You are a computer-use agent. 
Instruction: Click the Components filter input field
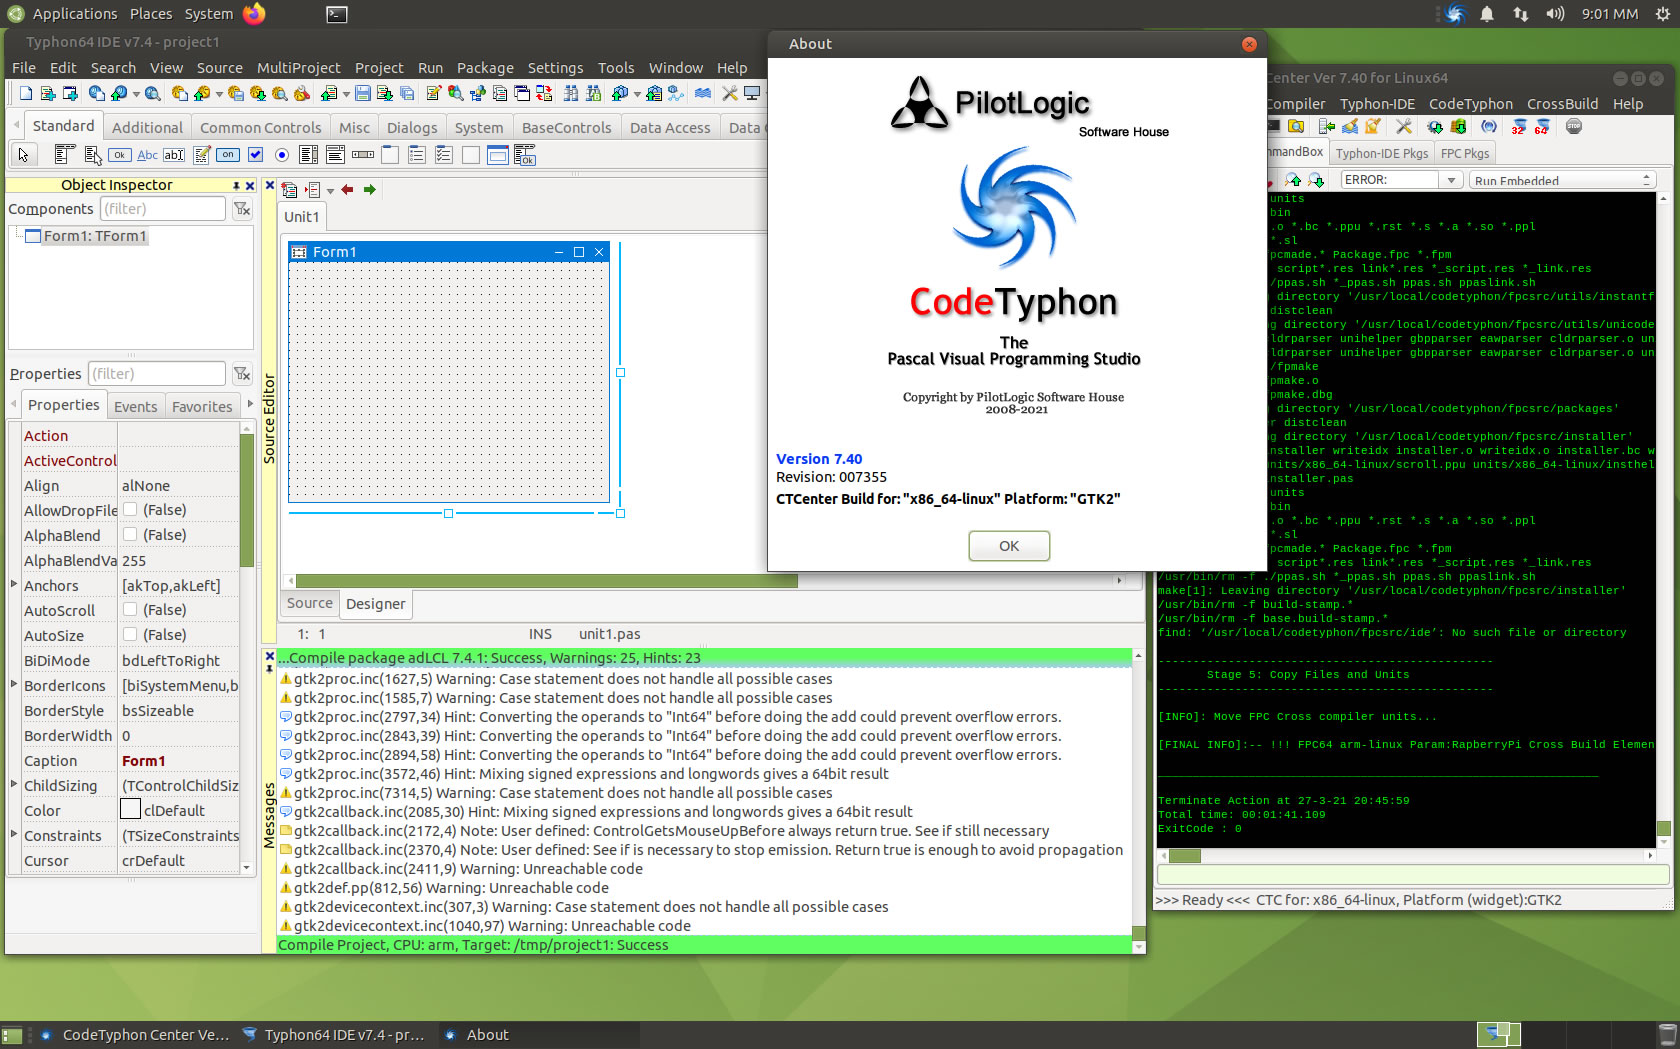(162, 209)
